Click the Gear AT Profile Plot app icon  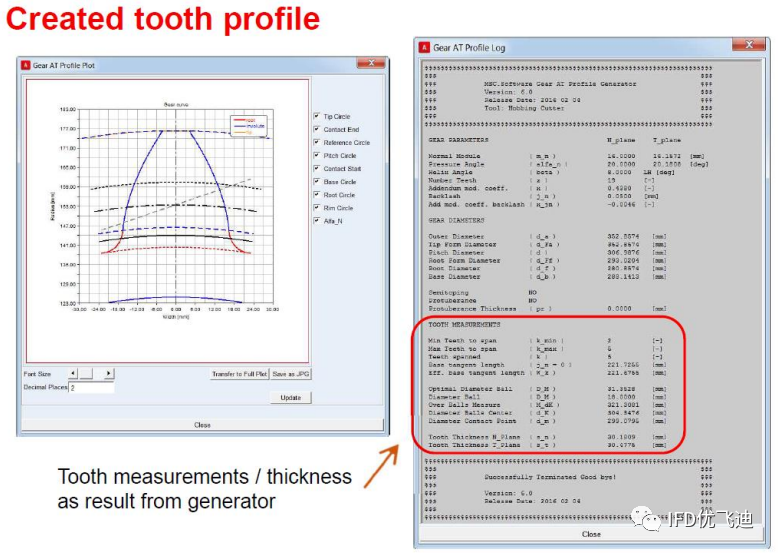[x=26, y=65]
